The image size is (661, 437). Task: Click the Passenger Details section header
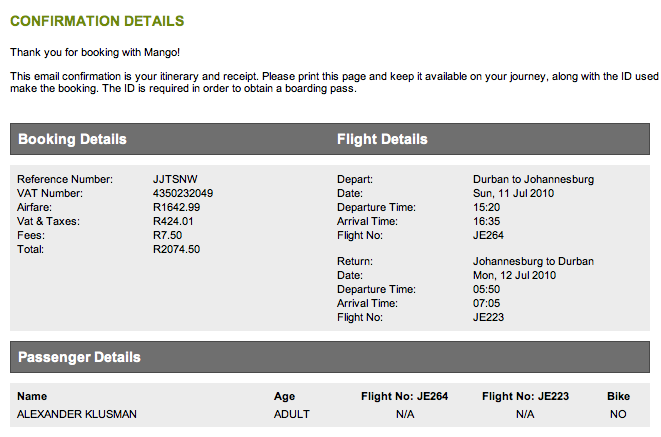(x=79, y=357)
